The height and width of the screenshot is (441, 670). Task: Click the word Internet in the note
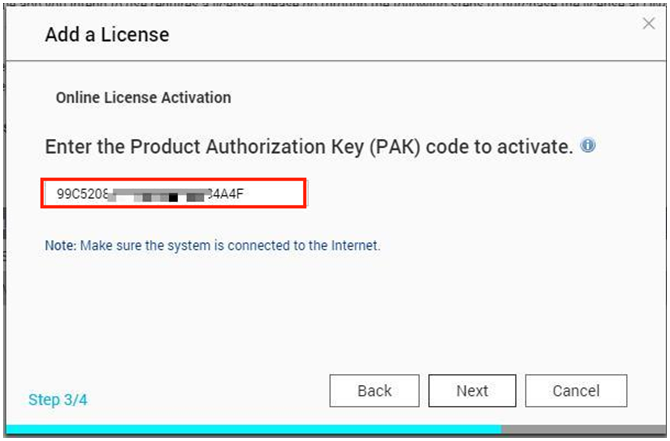point(356,246)
